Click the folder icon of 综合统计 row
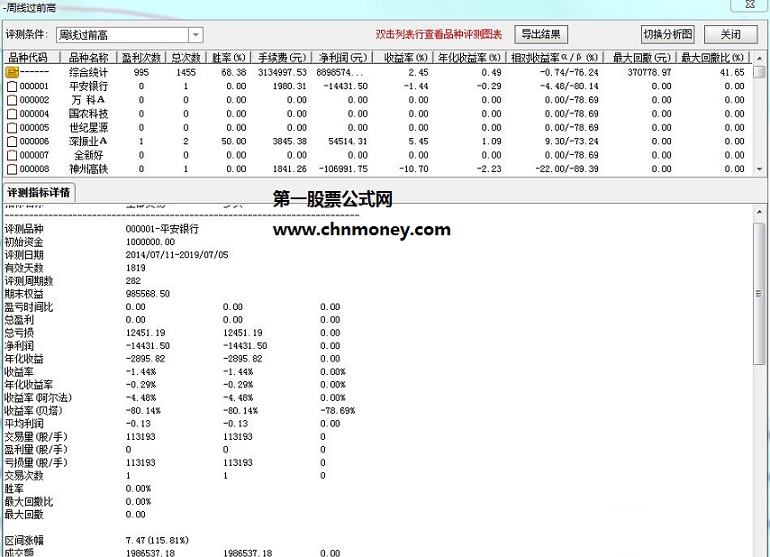Image resolution: width=770 pixels, height=557 pixels. click(12, 72)
